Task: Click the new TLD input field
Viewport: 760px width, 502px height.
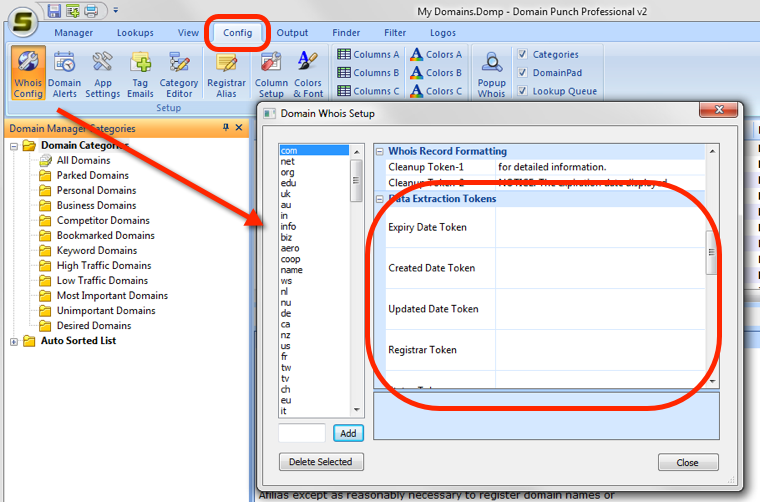Action: (302, 433)
